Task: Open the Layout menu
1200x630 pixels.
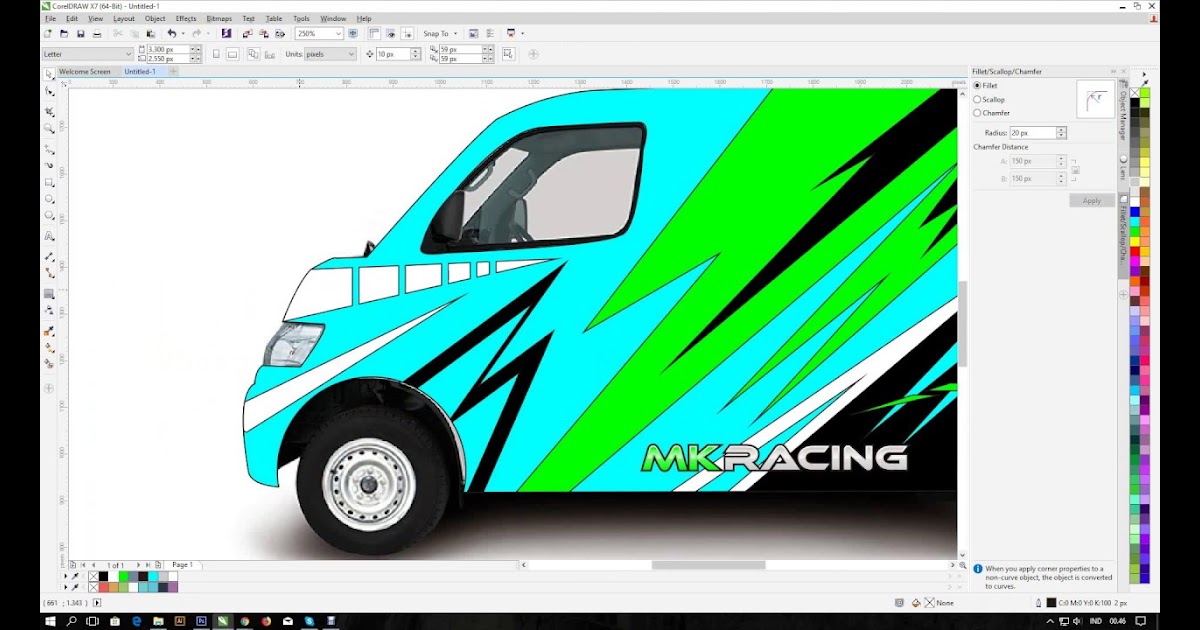Action: click(x=124, y=18)
